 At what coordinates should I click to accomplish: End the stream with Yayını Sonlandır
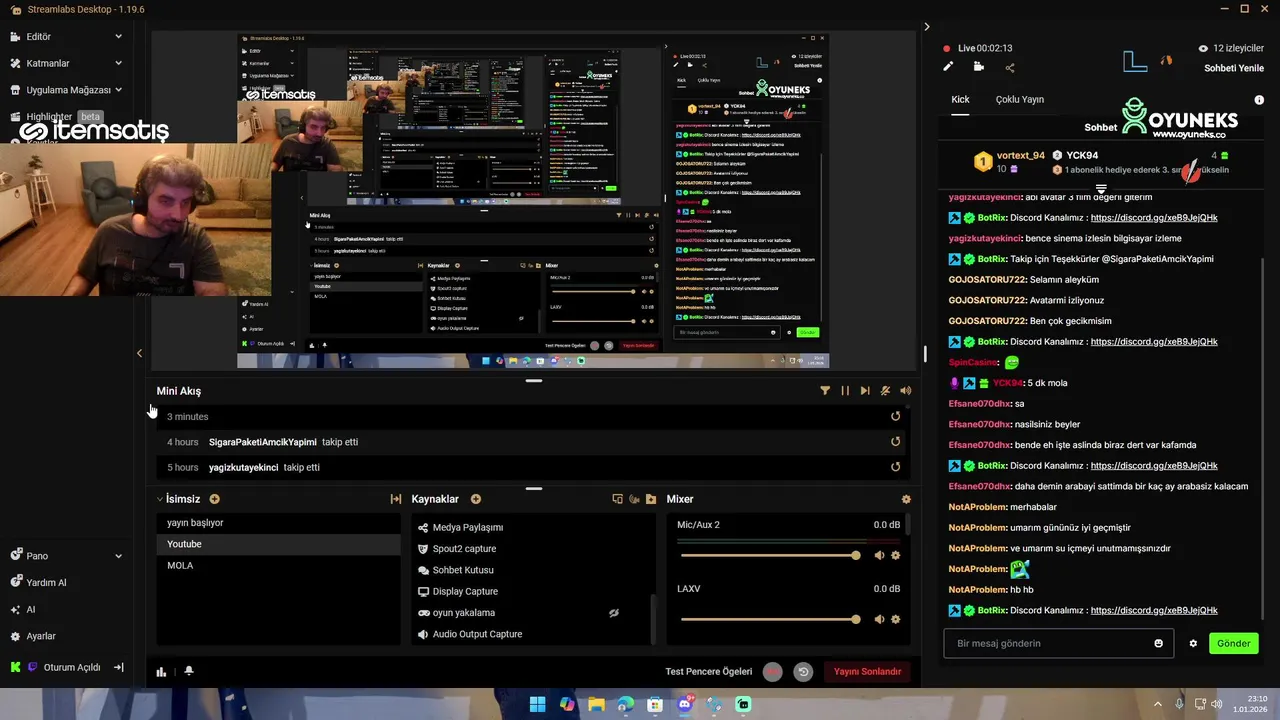(x=867, y=672)
